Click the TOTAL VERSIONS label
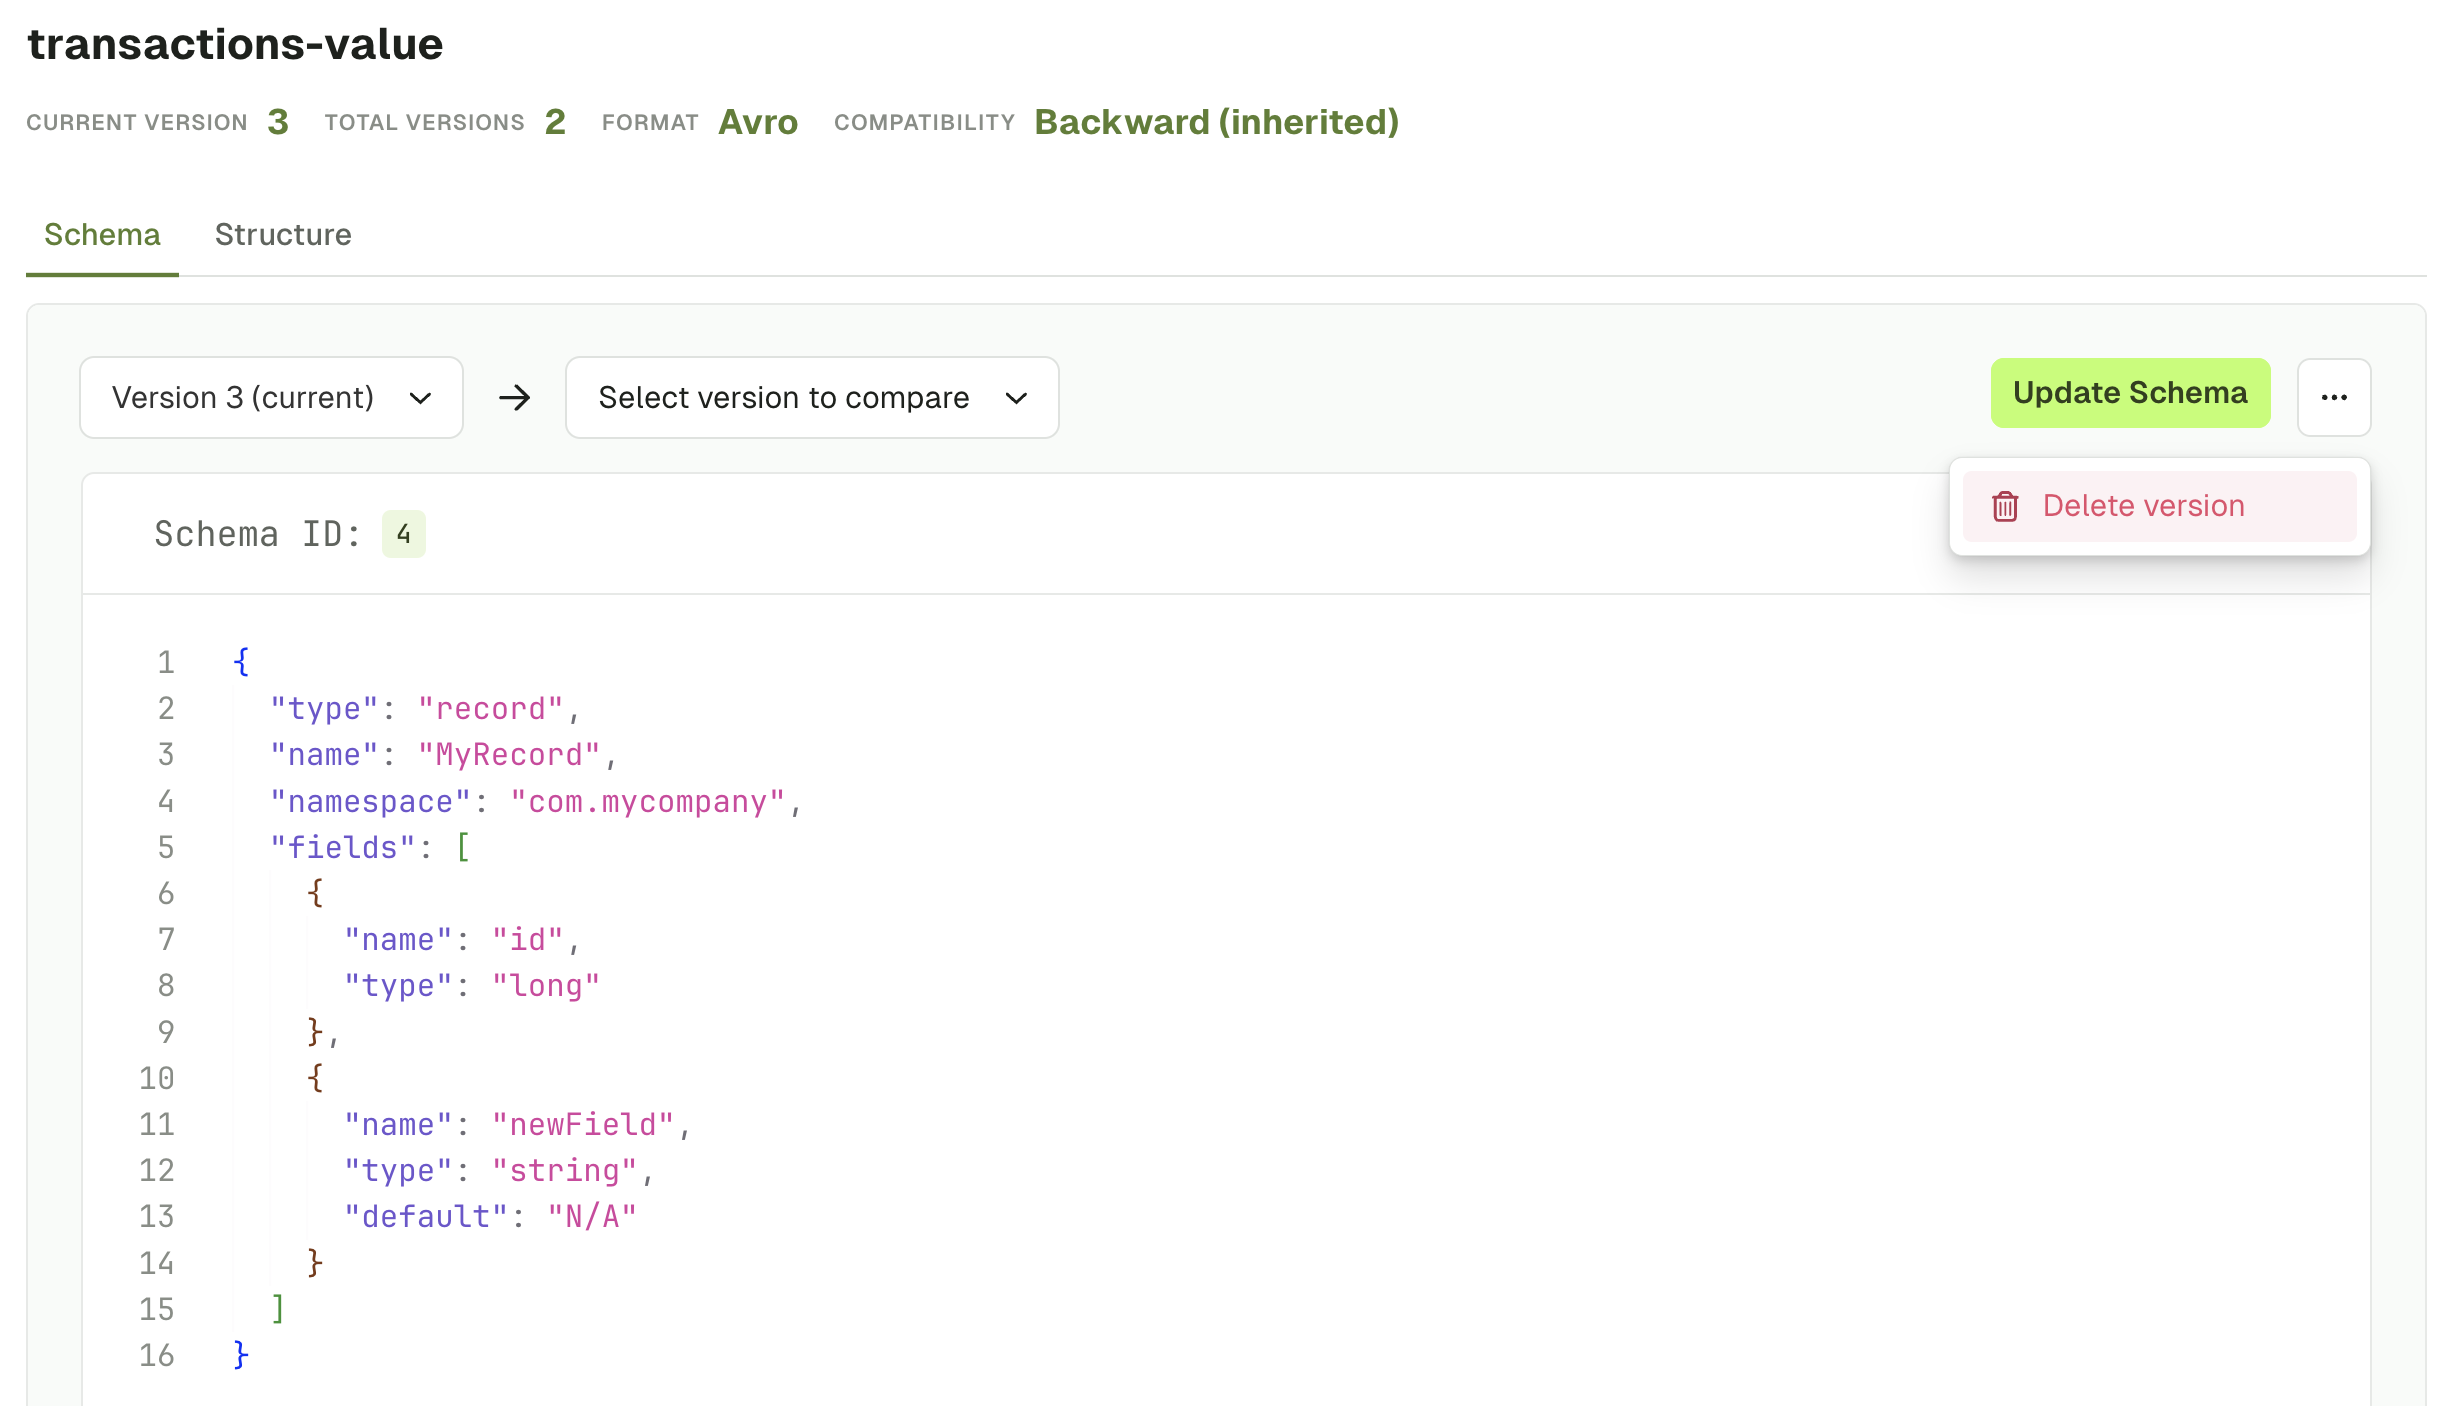The height and width of the screenshot is (1406, 2456). pyautogui.click(x=425, y=123)
